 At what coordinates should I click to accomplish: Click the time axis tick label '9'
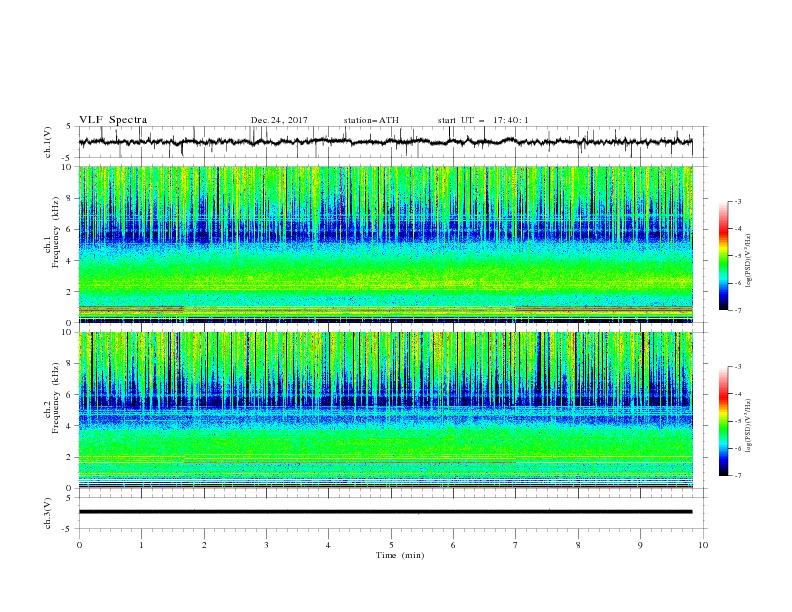pyautogui.click(x=640, y=545)
